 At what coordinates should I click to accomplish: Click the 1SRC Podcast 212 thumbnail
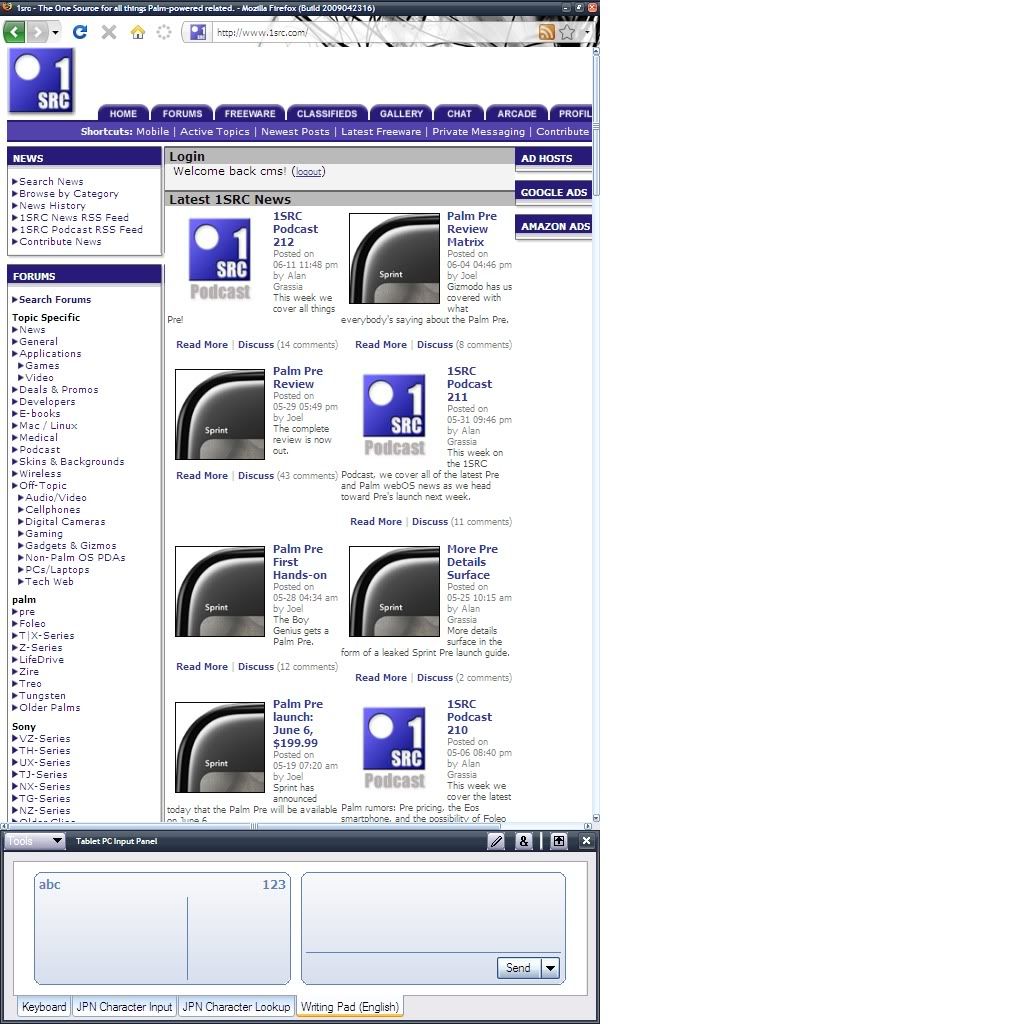pyautogui.click(x=220, y=259)
